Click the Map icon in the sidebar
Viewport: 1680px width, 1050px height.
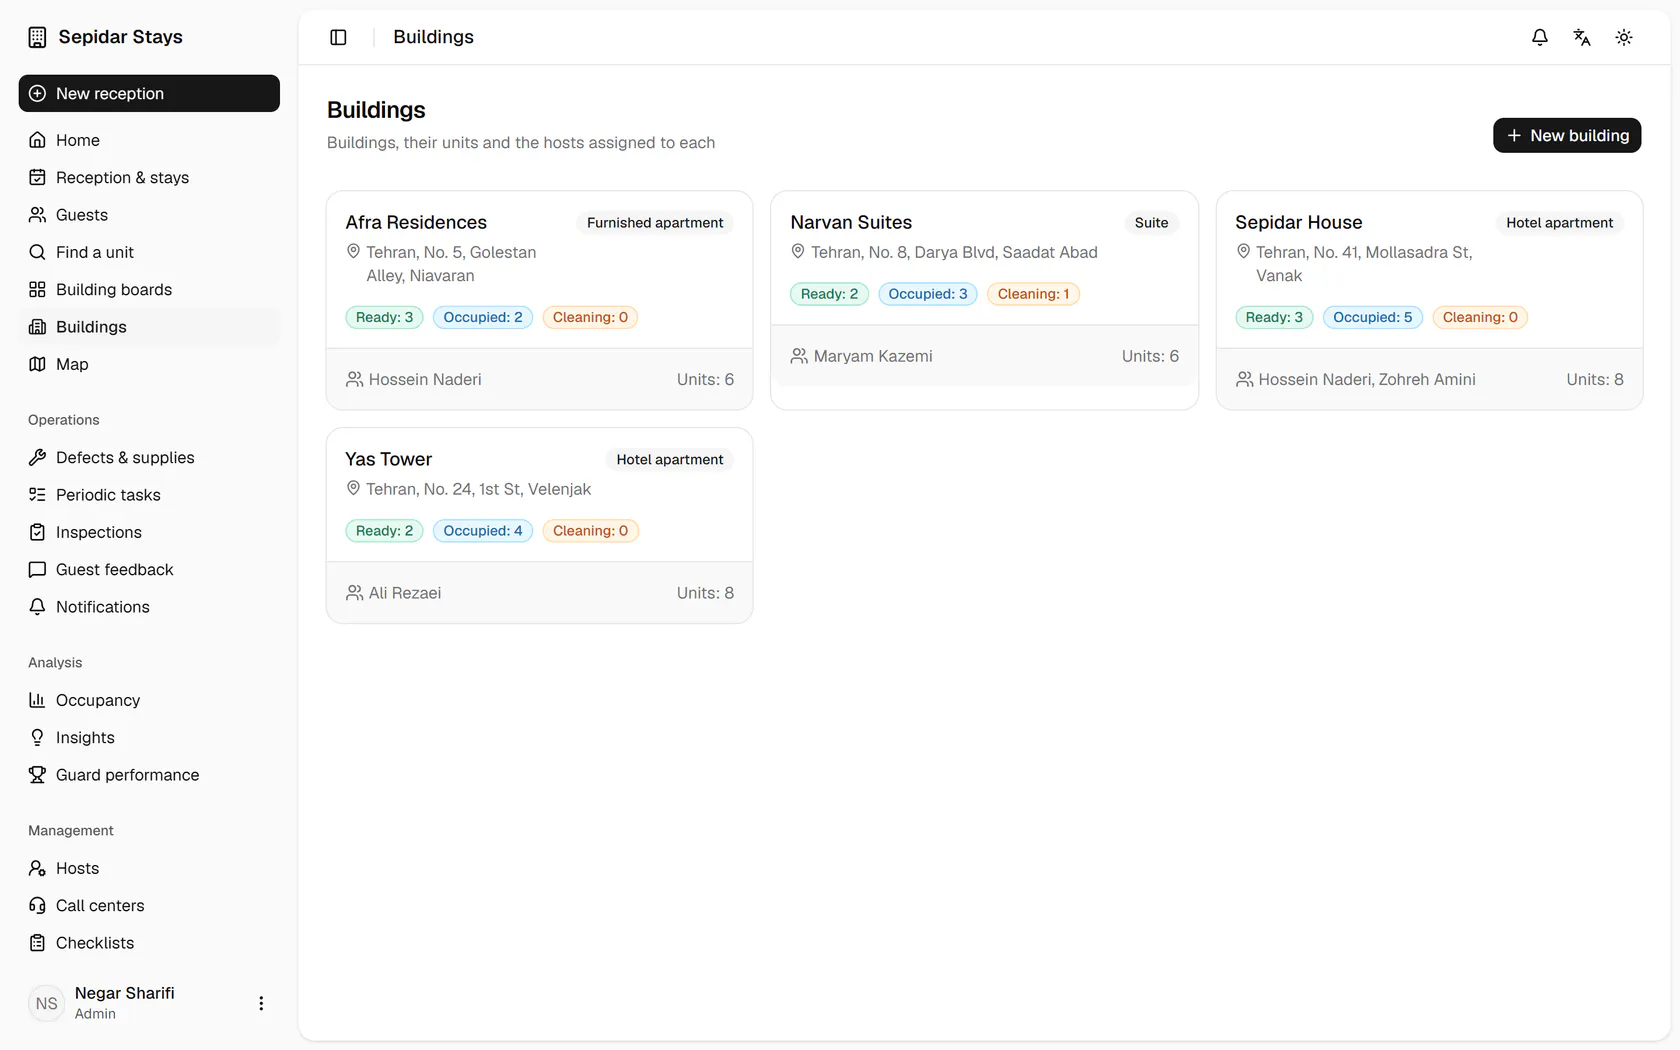coord(37,364)
